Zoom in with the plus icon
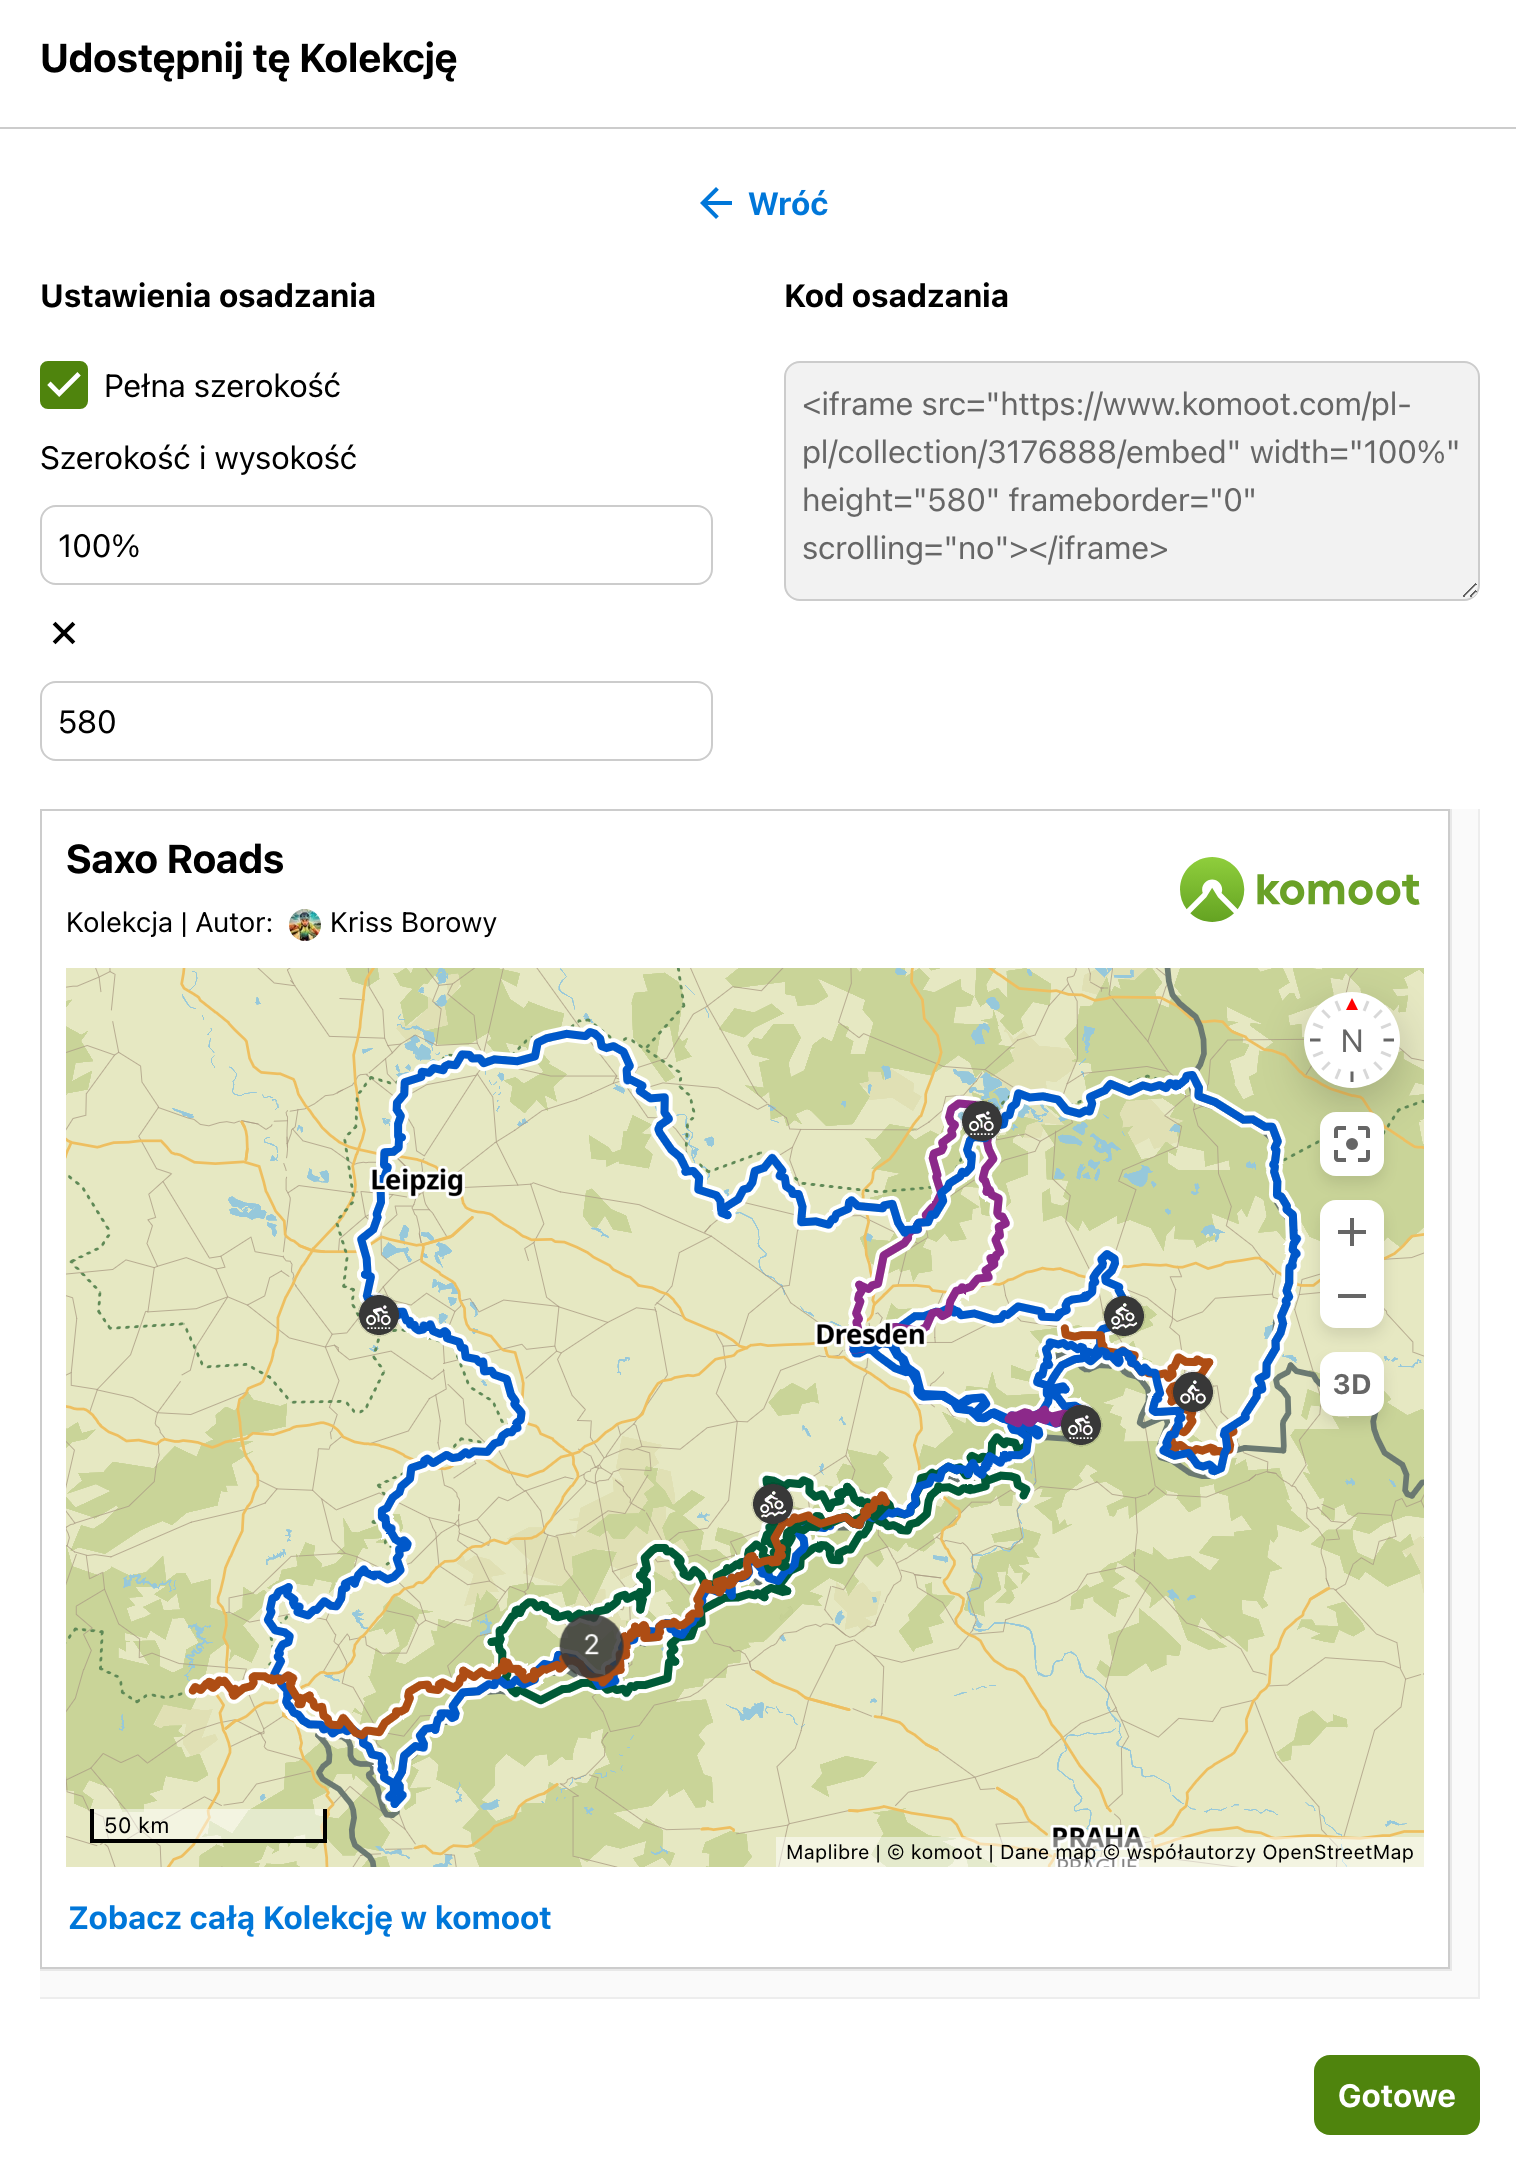 coord(1351,1232)
